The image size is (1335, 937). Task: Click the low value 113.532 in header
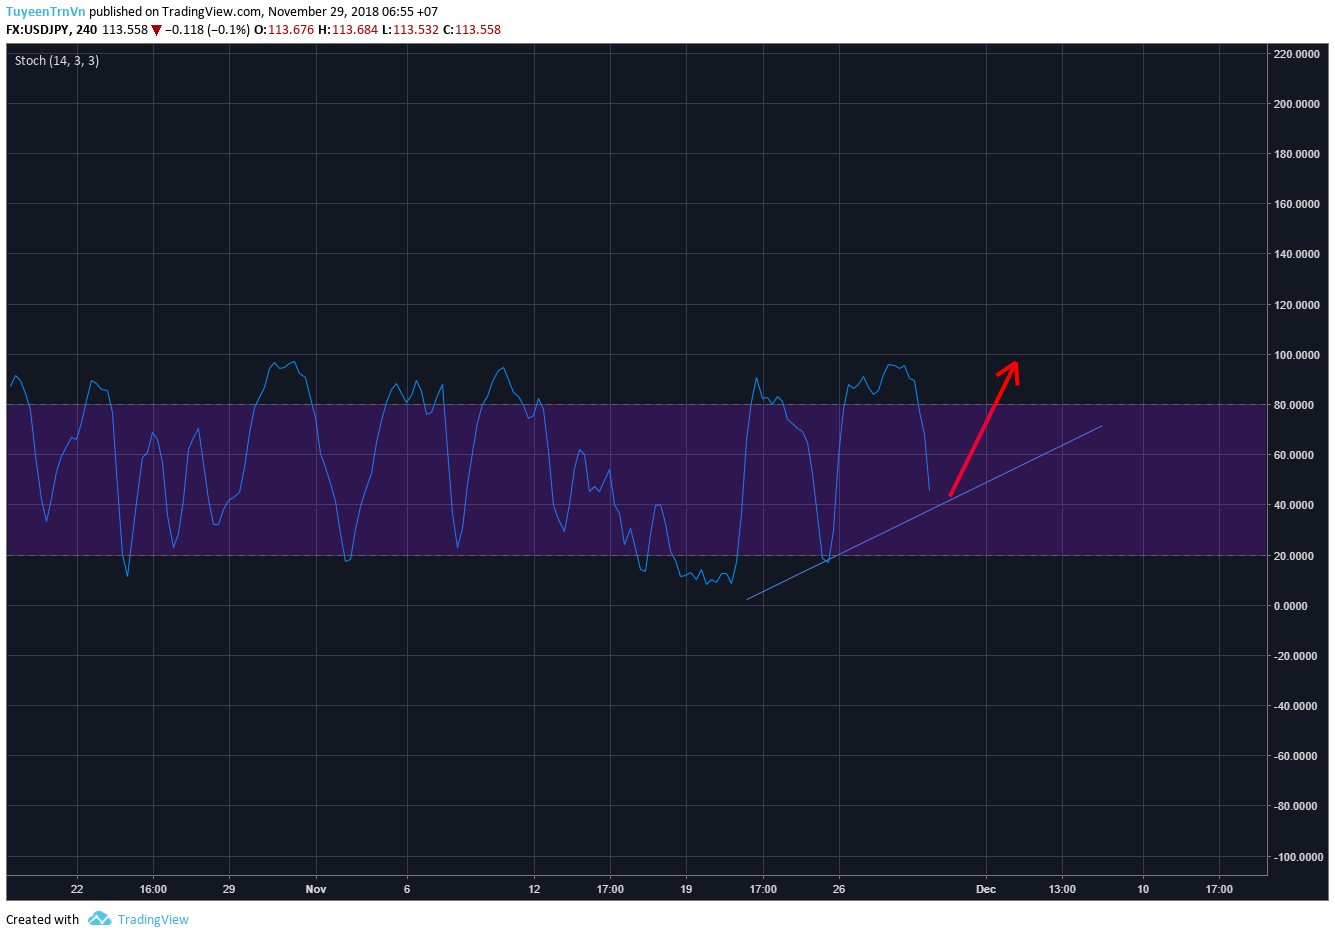(416, 30)
